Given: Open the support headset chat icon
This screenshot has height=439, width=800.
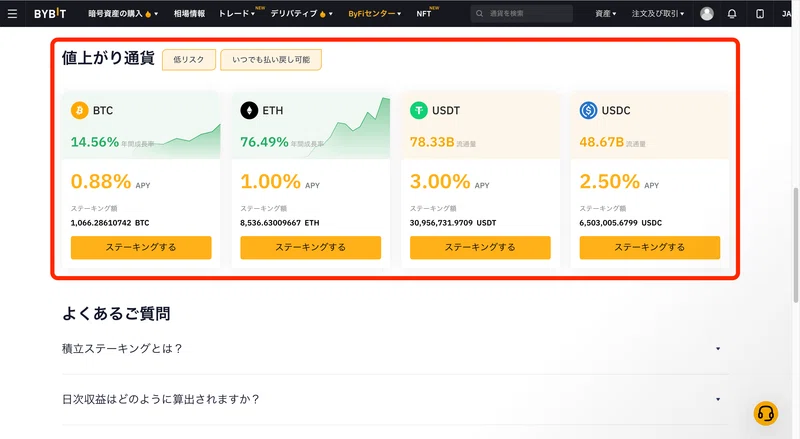Looking at the screenshot, I should point(766,413).
